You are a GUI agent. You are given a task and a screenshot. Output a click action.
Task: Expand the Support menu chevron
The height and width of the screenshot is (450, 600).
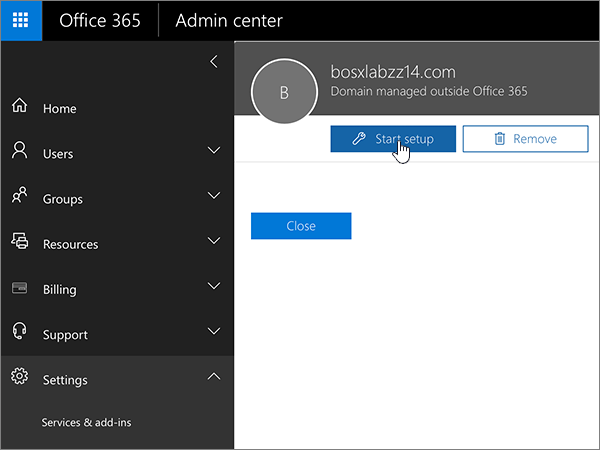coord(213,332)
